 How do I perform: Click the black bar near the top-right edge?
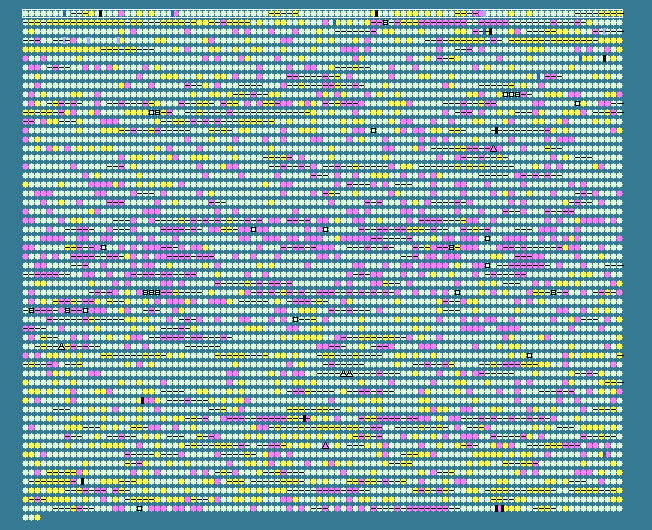[604, 58]
